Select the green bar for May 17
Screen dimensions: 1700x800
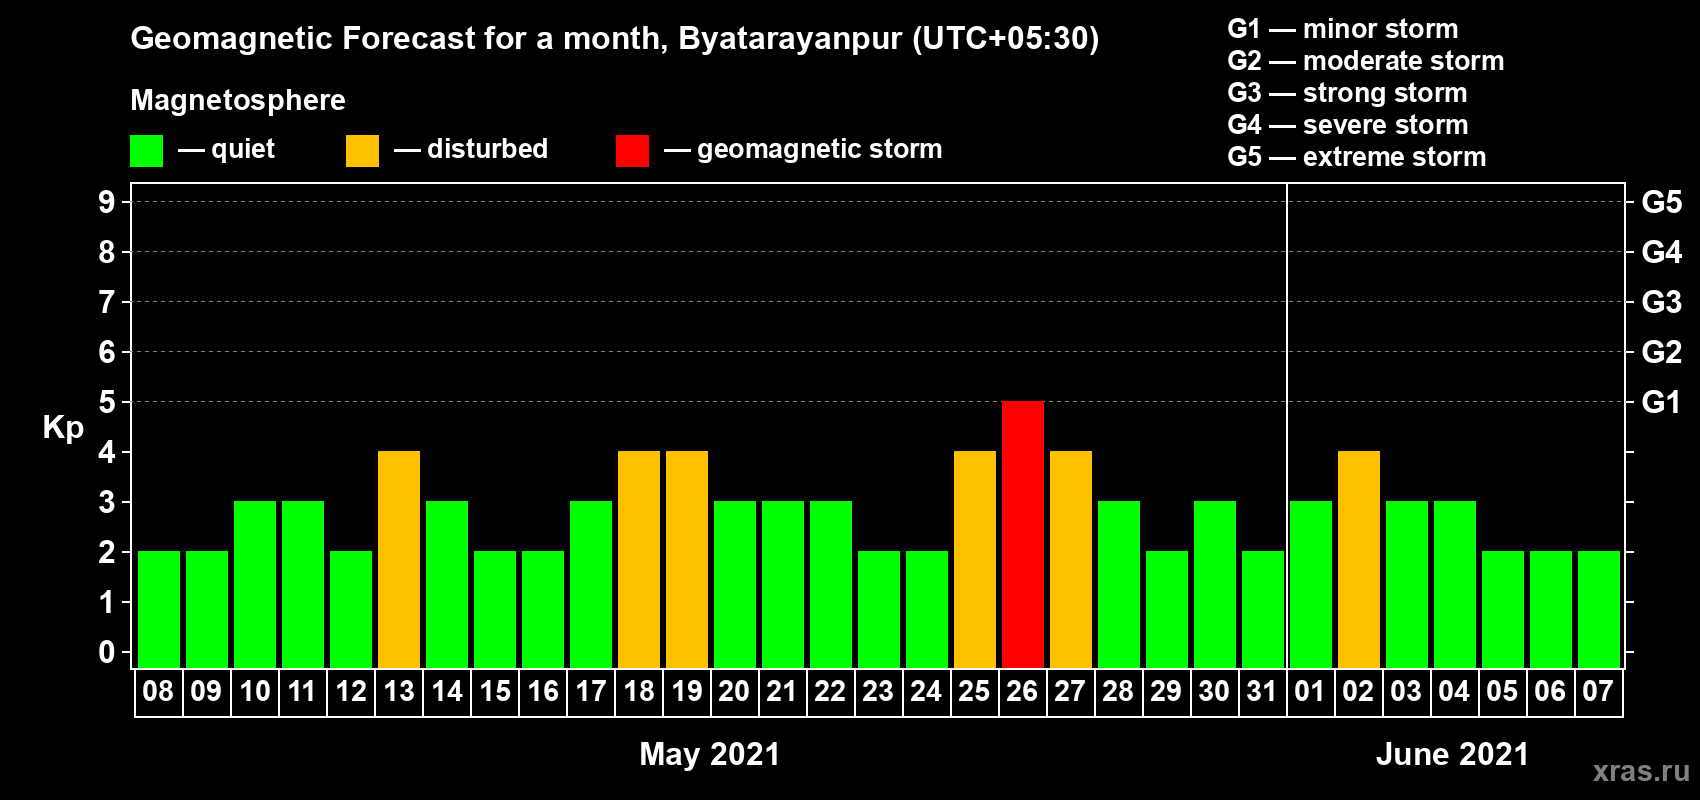[591, 584]
